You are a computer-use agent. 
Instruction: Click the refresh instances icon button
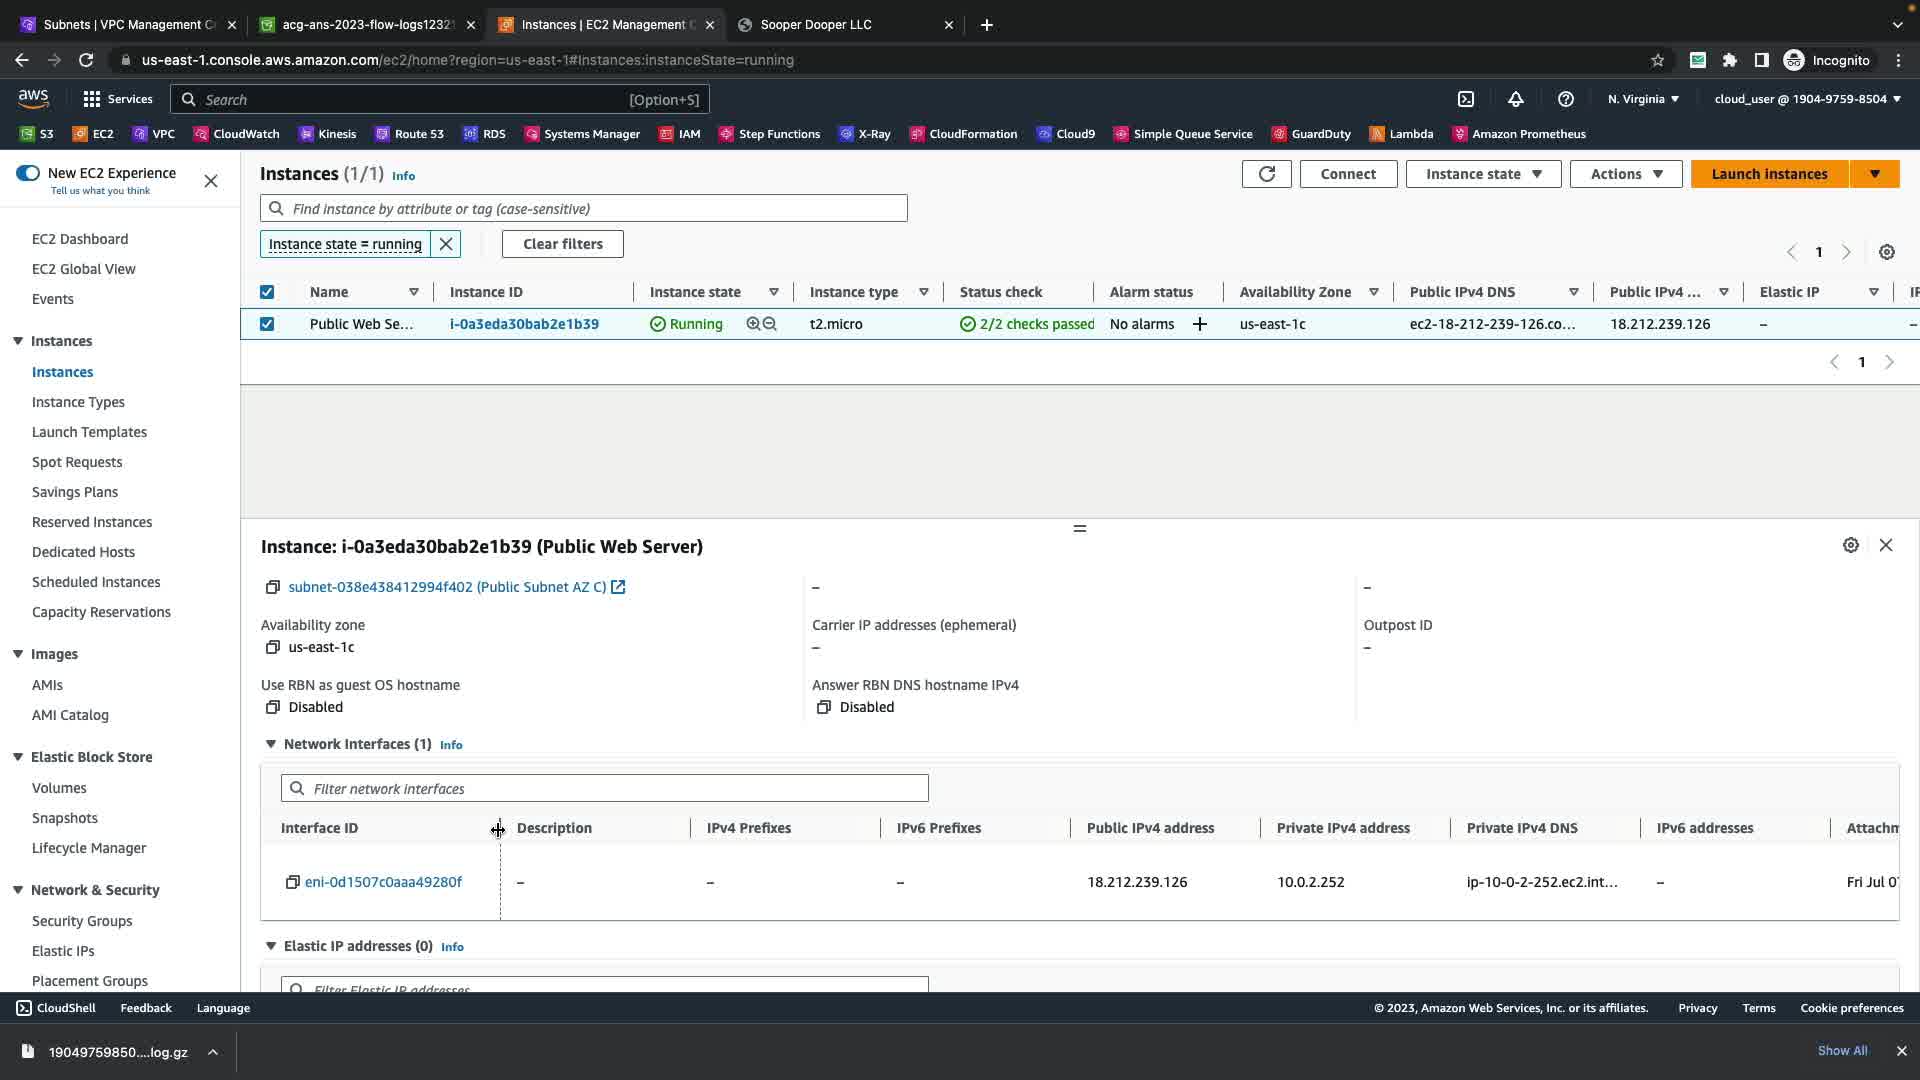[1266, 174]
